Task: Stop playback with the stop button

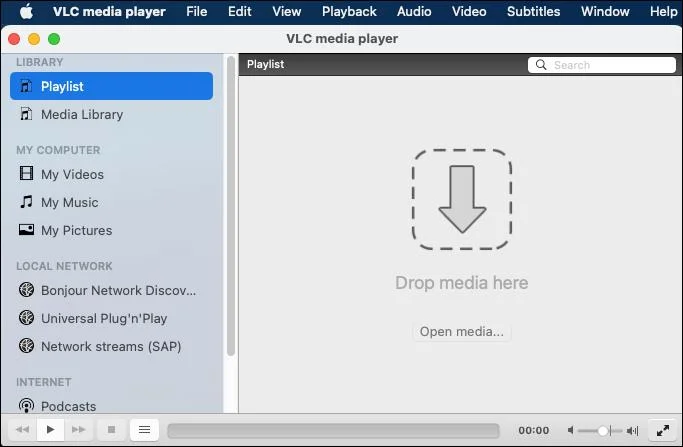Action: pyautogui.click(x=112, y=430)
